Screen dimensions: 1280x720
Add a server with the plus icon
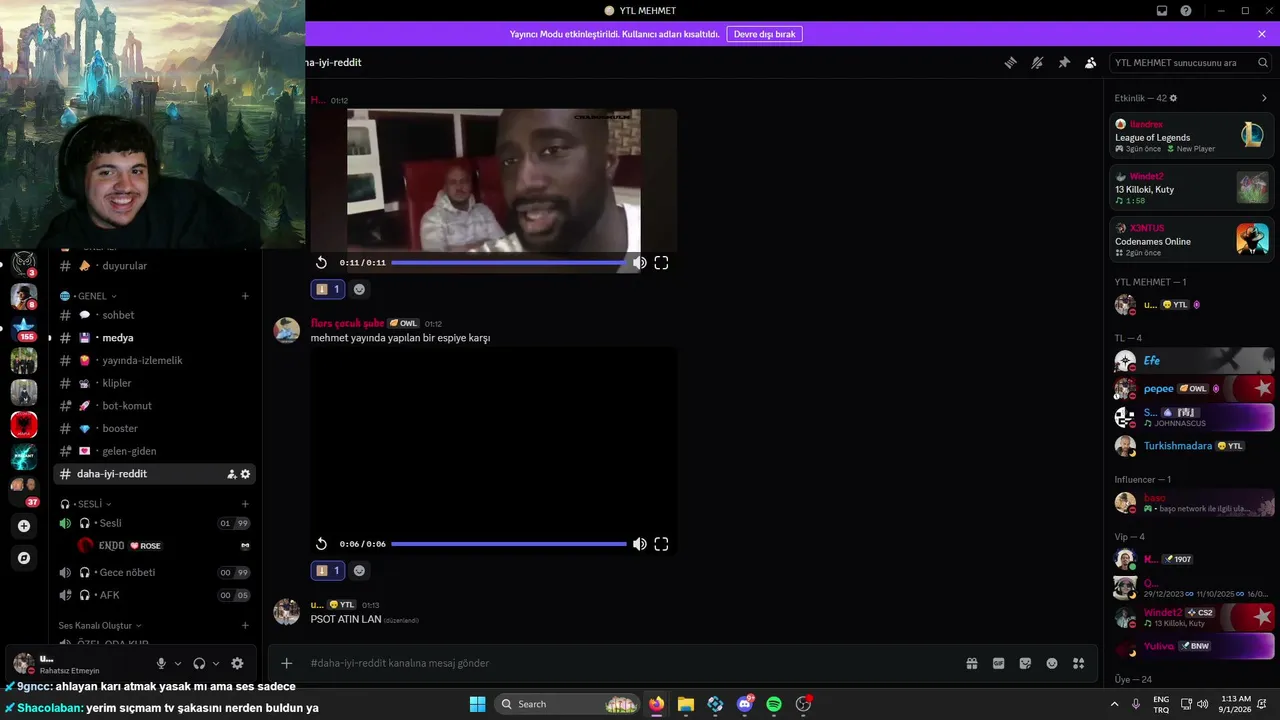[24, 526]
